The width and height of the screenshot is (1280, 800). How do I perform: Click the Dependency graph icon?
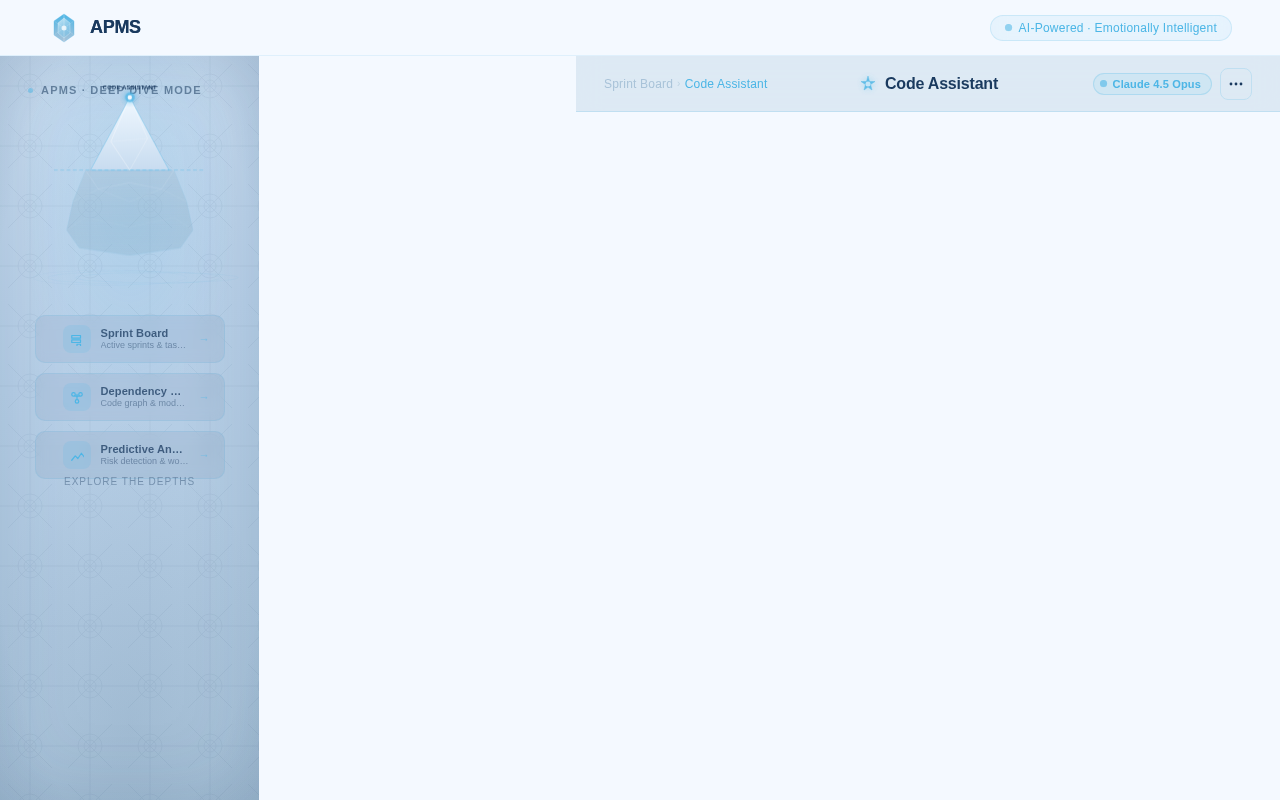click(76, 397)
